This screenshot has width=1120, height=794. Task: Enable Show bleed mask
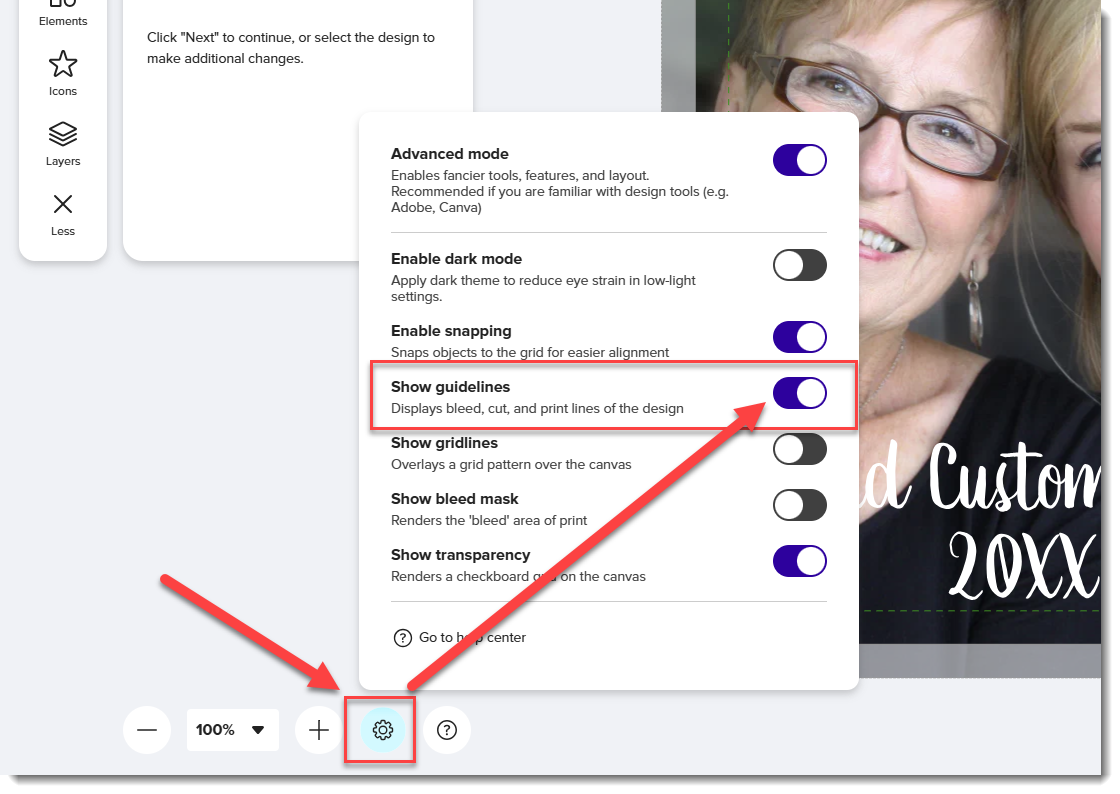(799, 505)
